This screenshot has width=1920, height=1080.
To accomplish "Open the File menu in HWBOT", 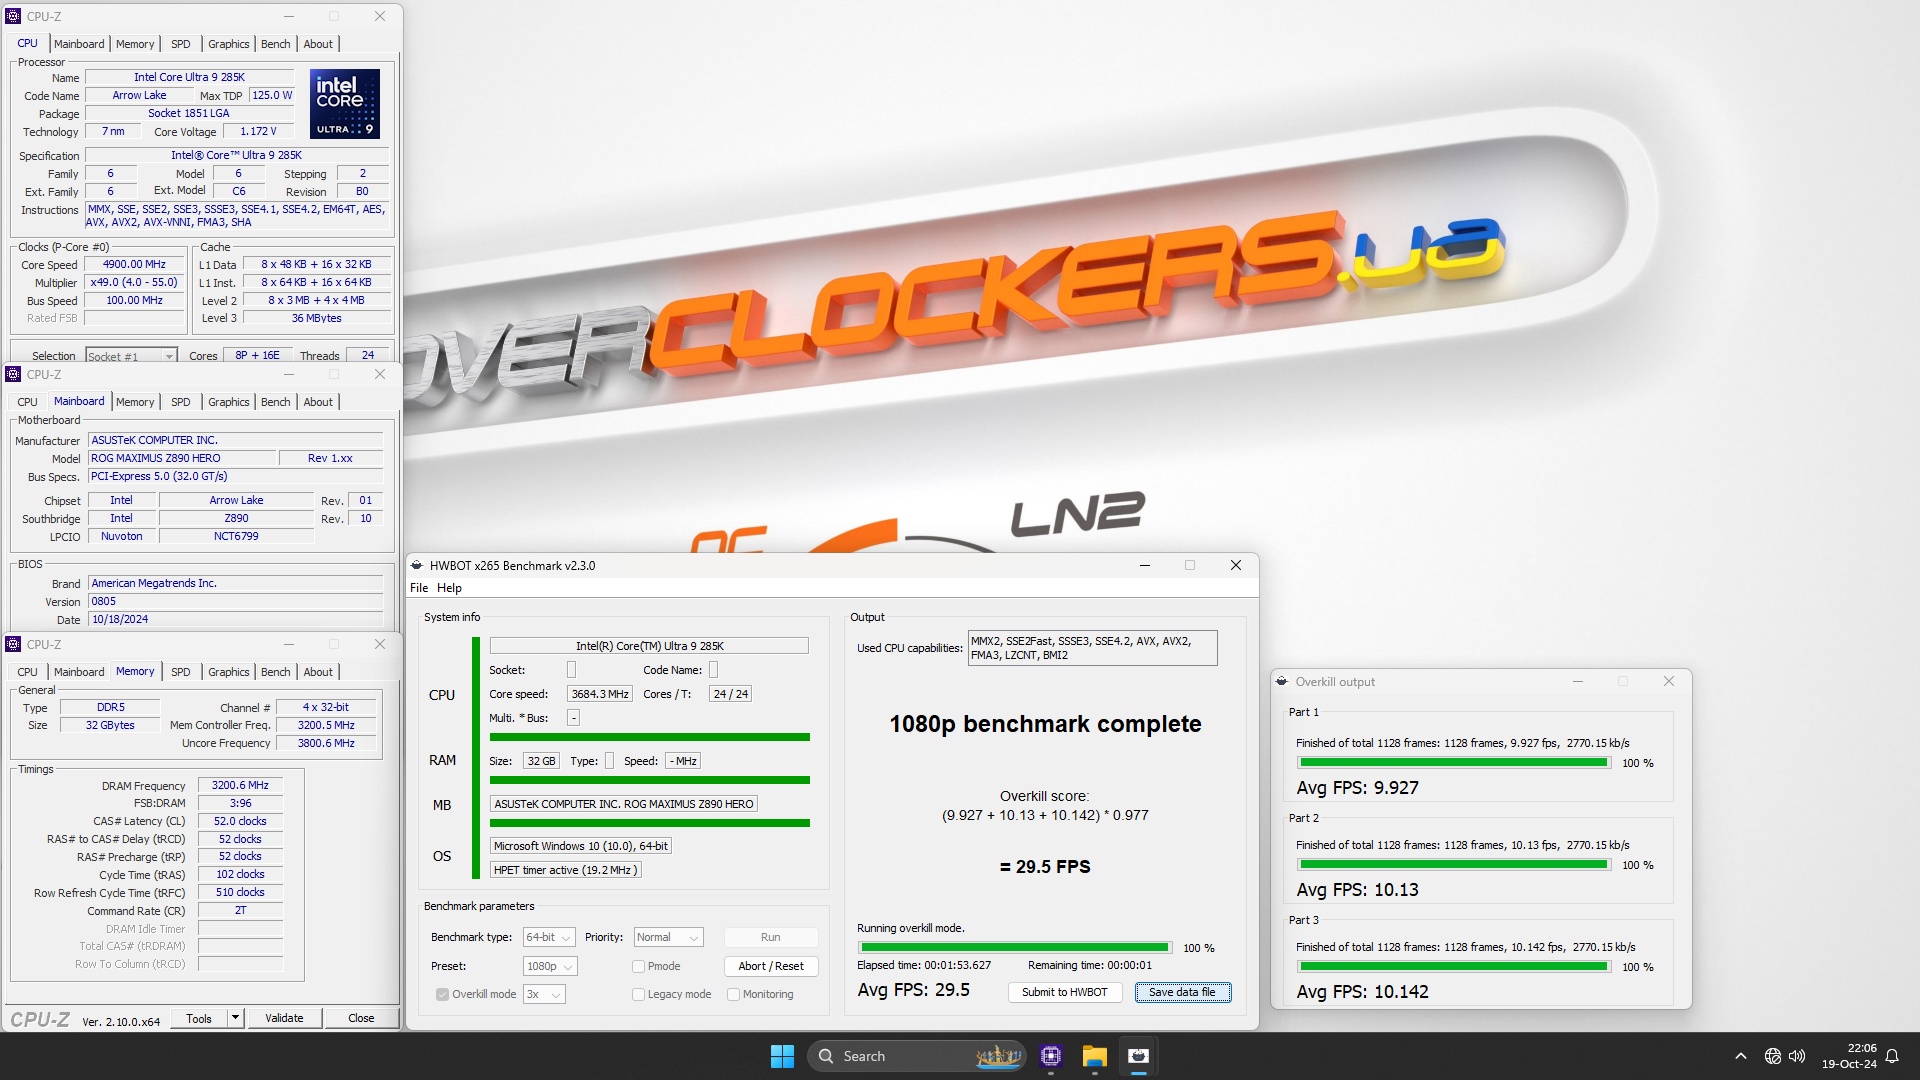I will tap(419, 588).
